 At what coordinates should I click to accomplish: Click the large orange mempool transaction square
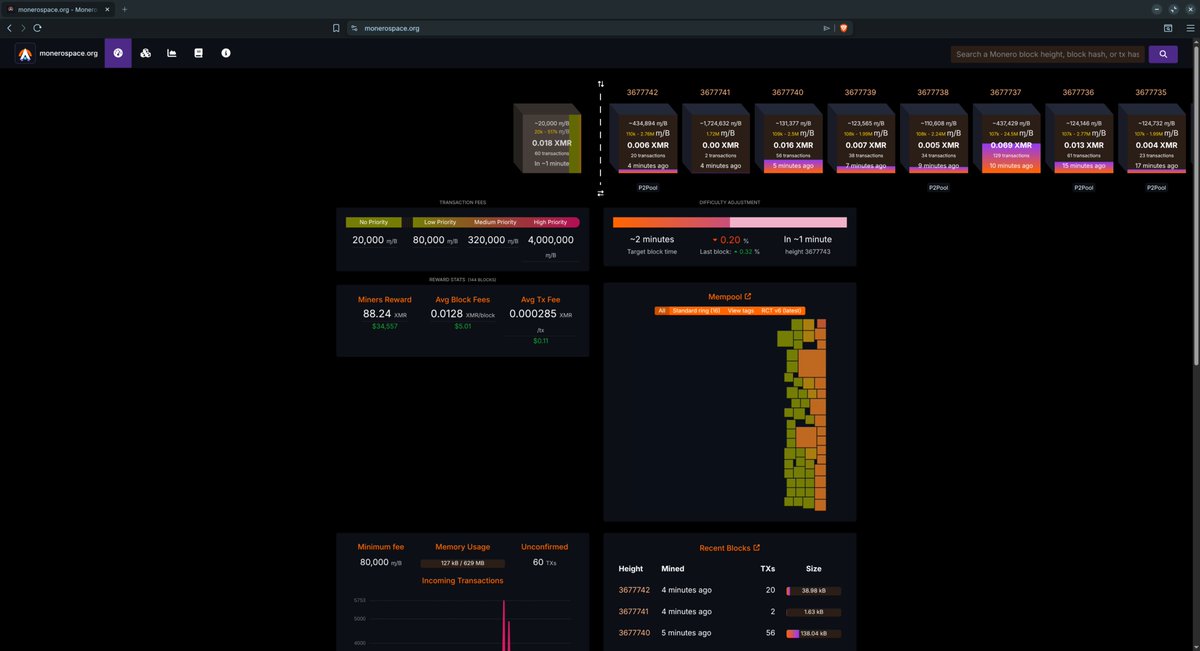[x=812, y=362]
